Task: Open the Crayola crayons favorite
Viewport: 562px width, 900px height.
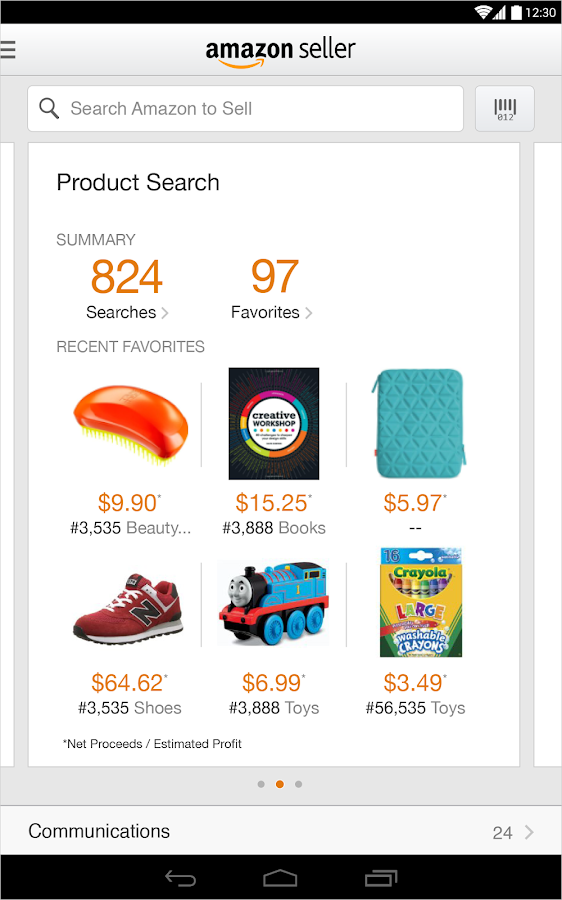Action: [421, 603]
